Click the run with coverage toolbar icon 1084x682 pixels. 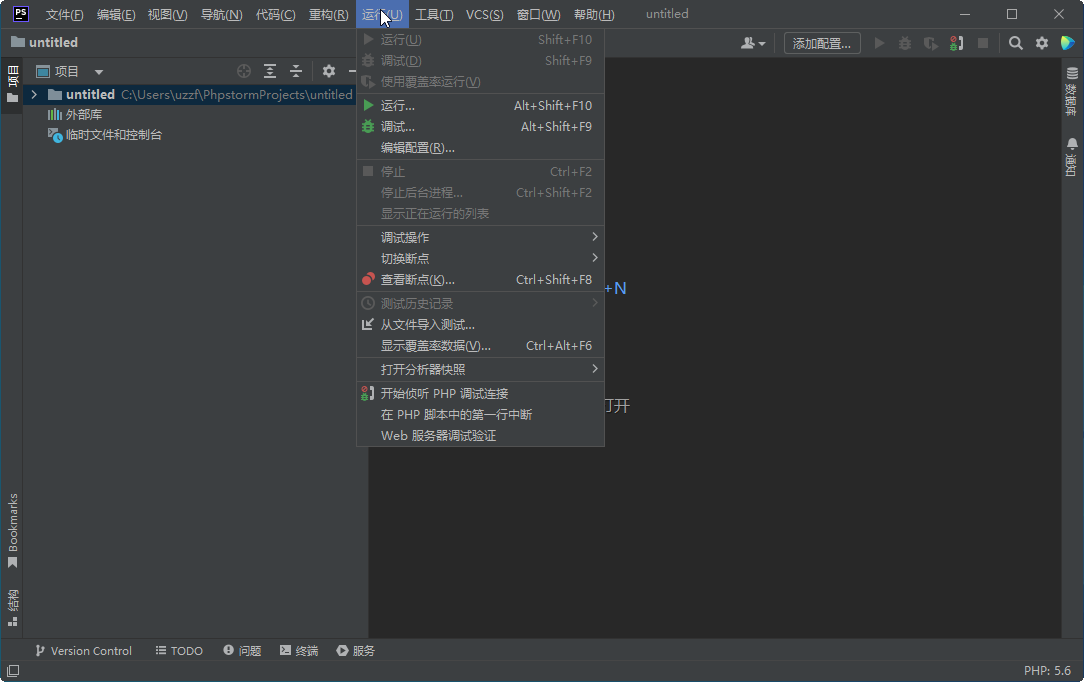931,44
